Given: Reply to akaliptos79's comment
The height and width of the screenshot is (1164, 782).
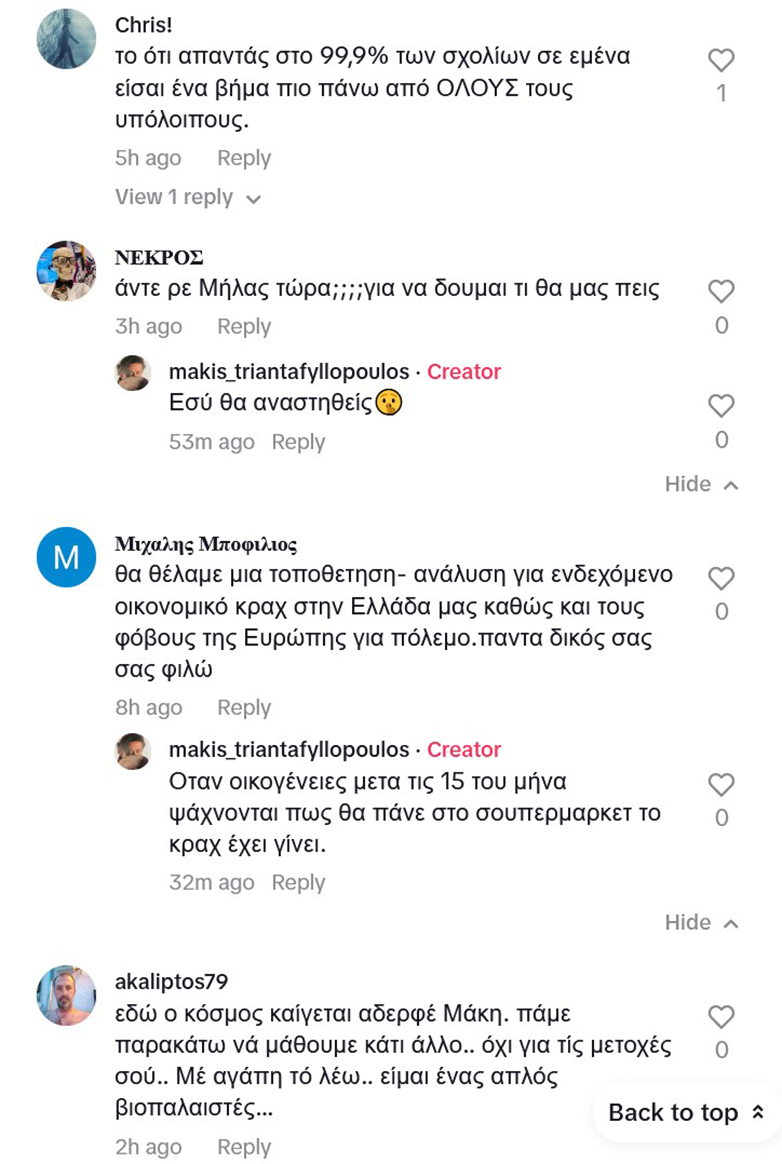Looking at the screenshot, I should [x=244, y=1147].
